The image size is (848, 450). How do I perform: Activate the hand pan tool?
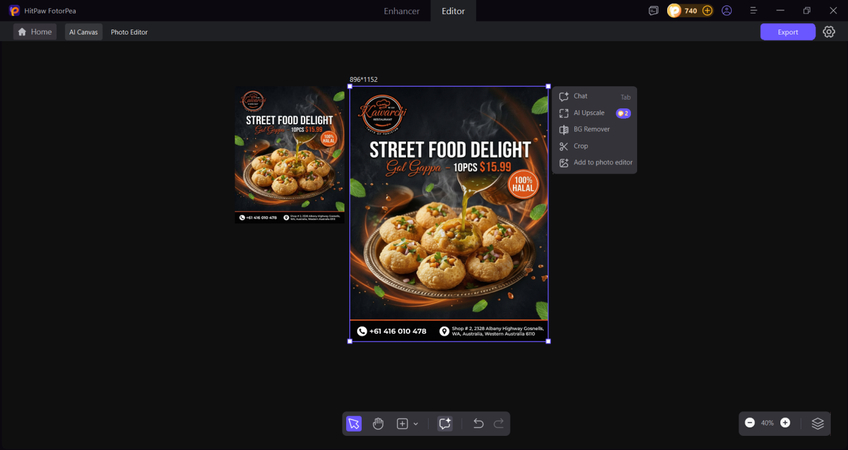(x=378, y=423)
